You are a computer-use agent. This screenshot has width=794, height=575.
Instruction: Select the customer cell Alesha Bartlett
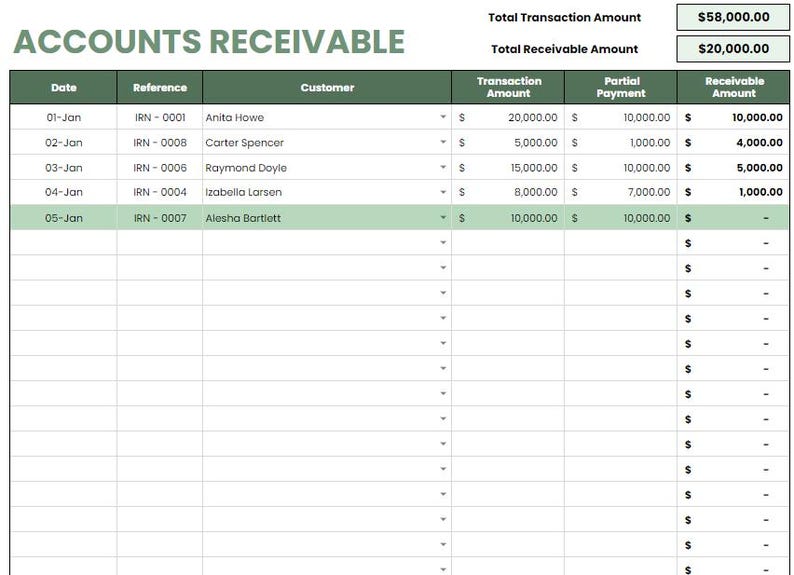327,218
